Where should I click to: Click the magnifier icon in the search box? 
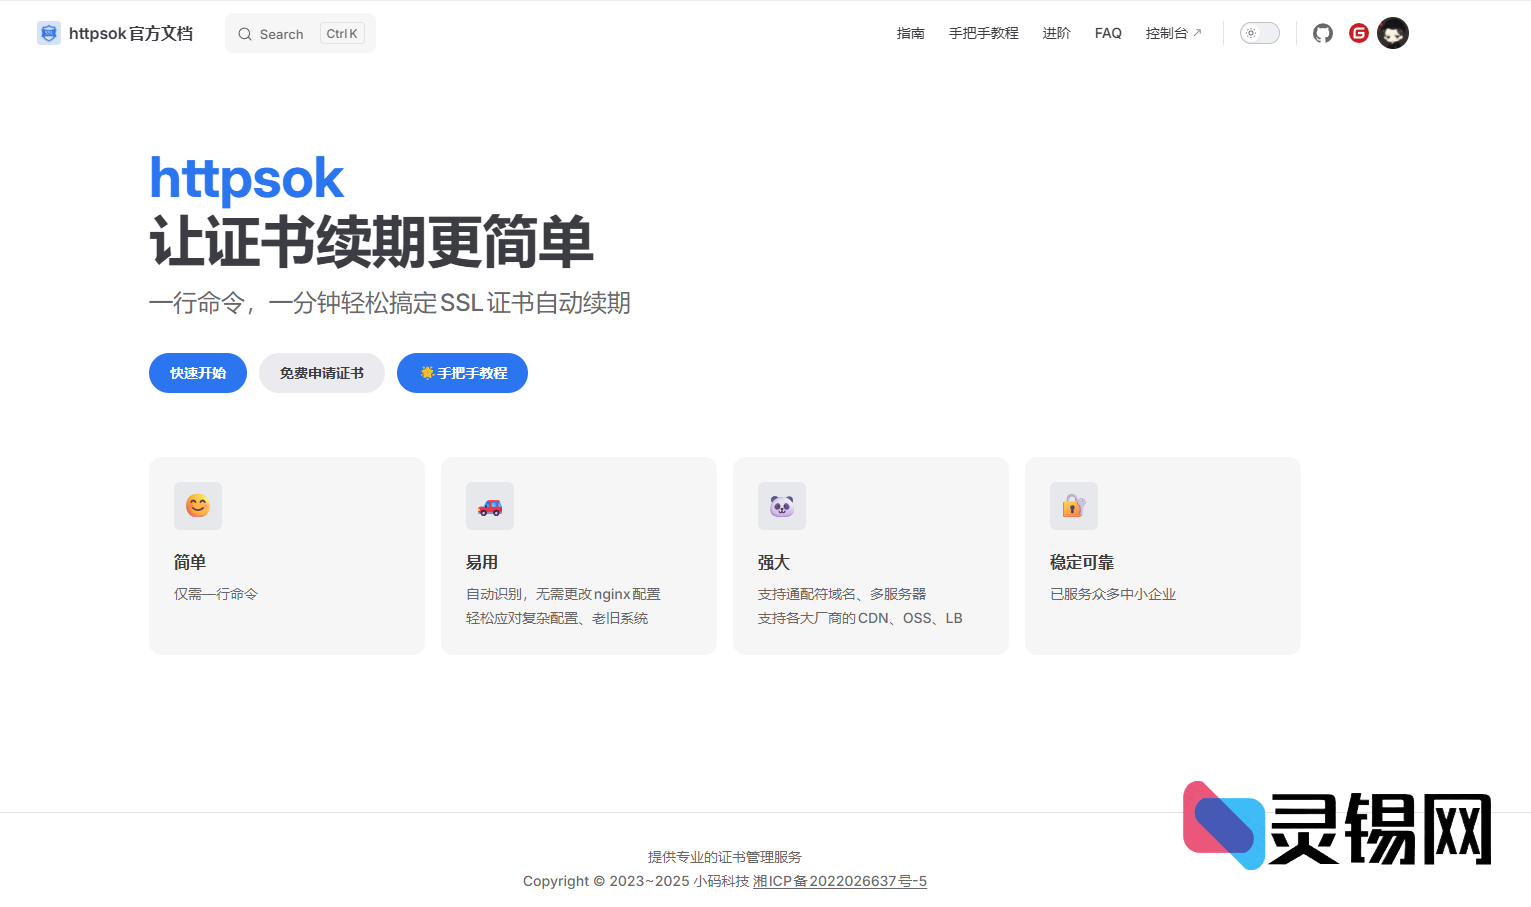(245, 33)
